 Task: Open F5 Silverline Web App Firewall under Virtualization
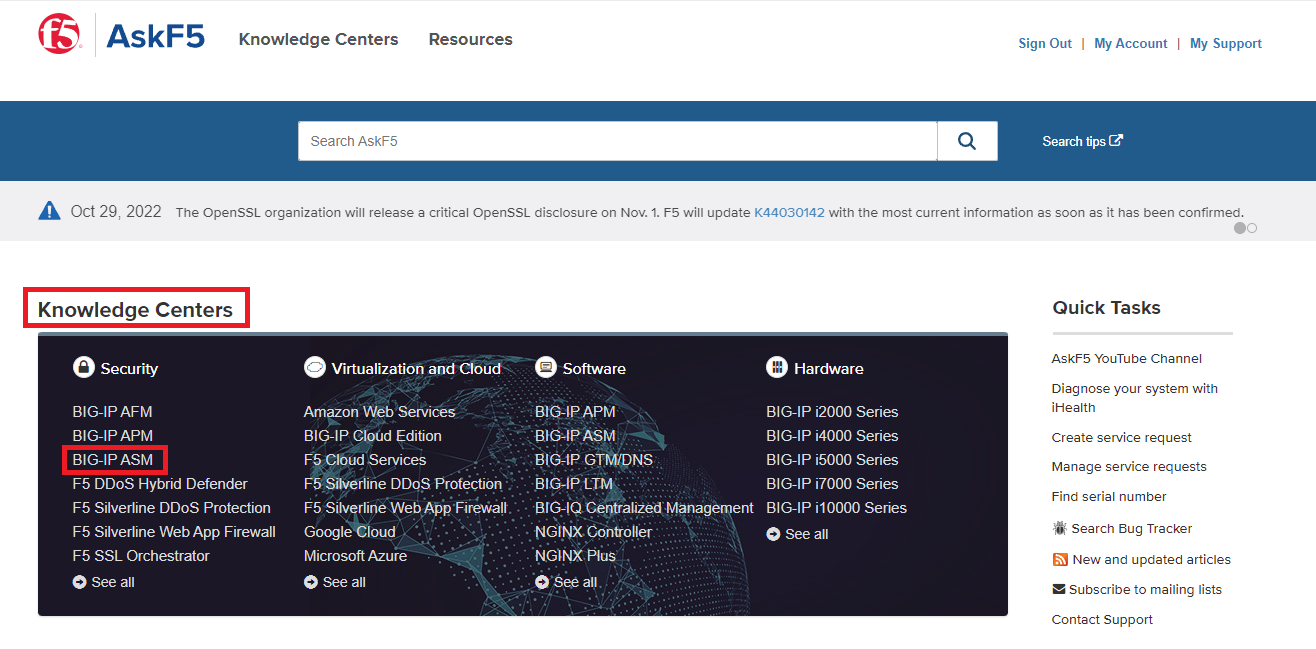pos(406,507)
